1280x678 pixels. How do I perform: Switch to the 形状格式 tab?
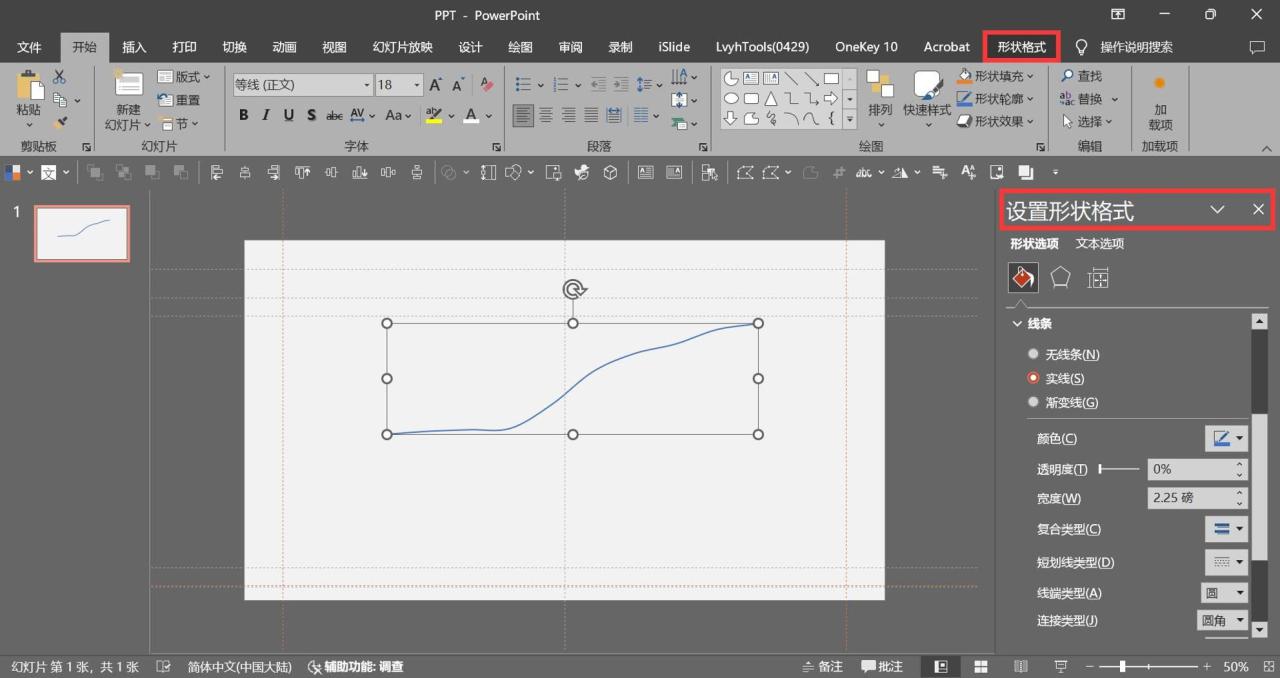(1021, 47)
